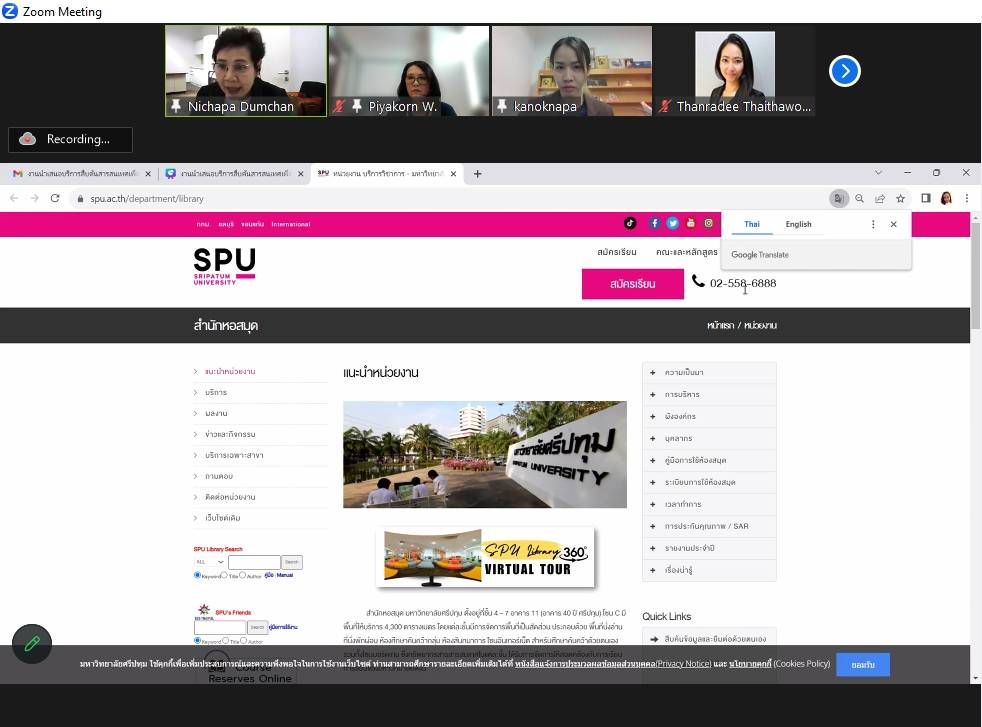The height and width of the screenshot is (727, 982).
Task: Switch to the Gmail browser tab
Action: pos(80,173)
